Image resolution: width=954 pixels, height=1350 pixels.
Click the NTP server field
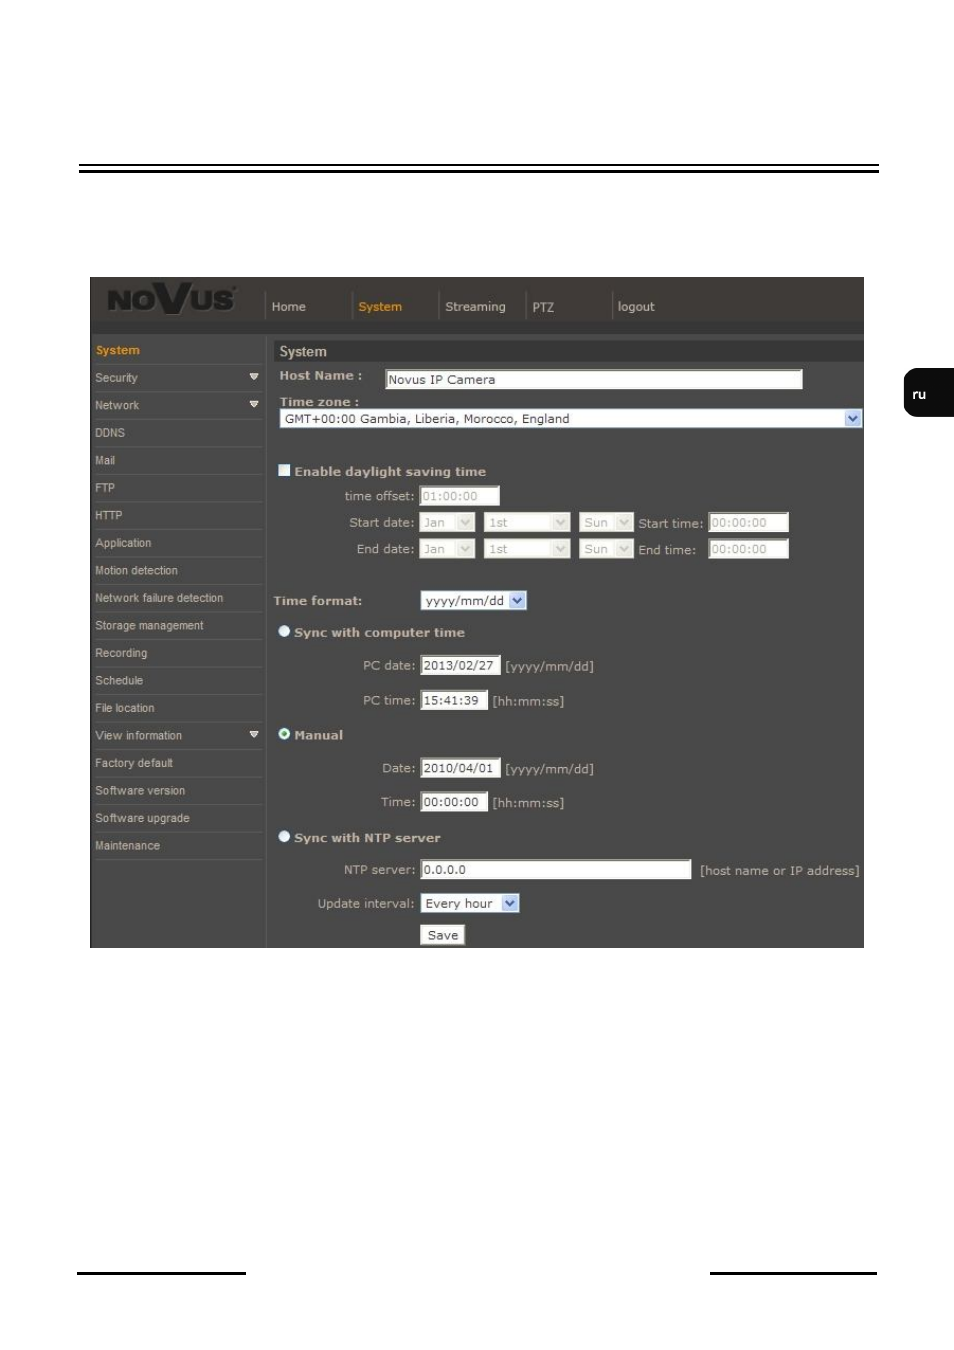556,870
